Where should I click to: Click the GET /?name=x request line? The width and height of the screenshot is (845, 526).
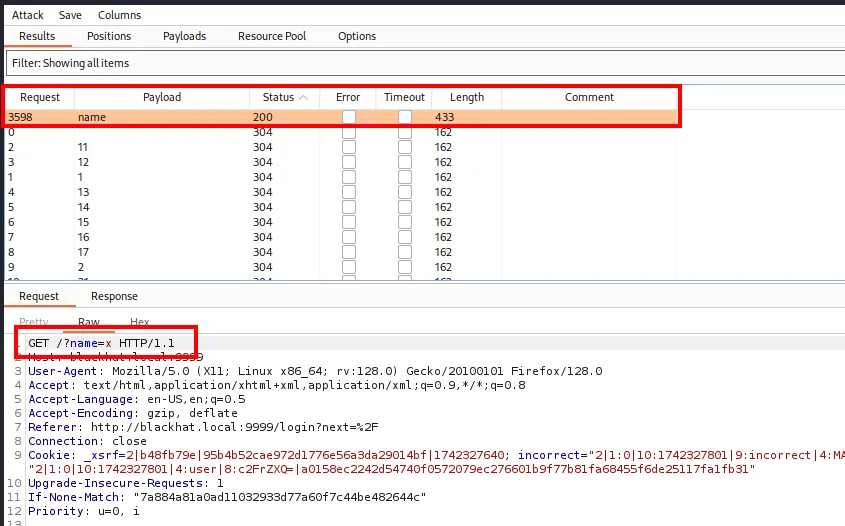tap(101, 343)
